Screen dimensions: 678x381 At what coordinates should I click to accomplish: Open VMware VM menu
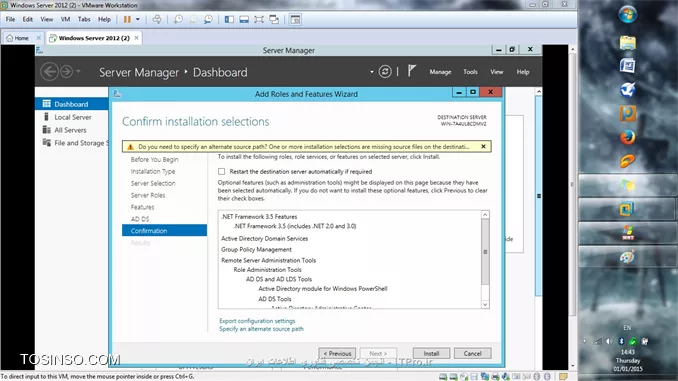(65, 19)
